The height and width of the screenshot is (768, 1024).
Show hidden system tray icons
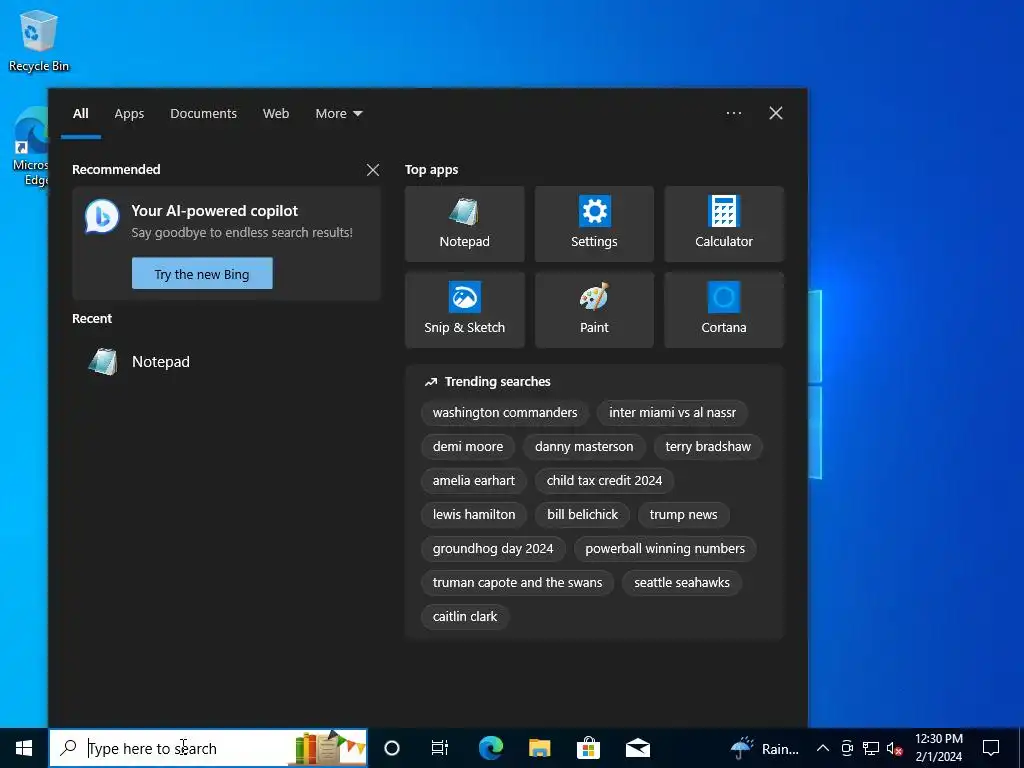[823, 748]
